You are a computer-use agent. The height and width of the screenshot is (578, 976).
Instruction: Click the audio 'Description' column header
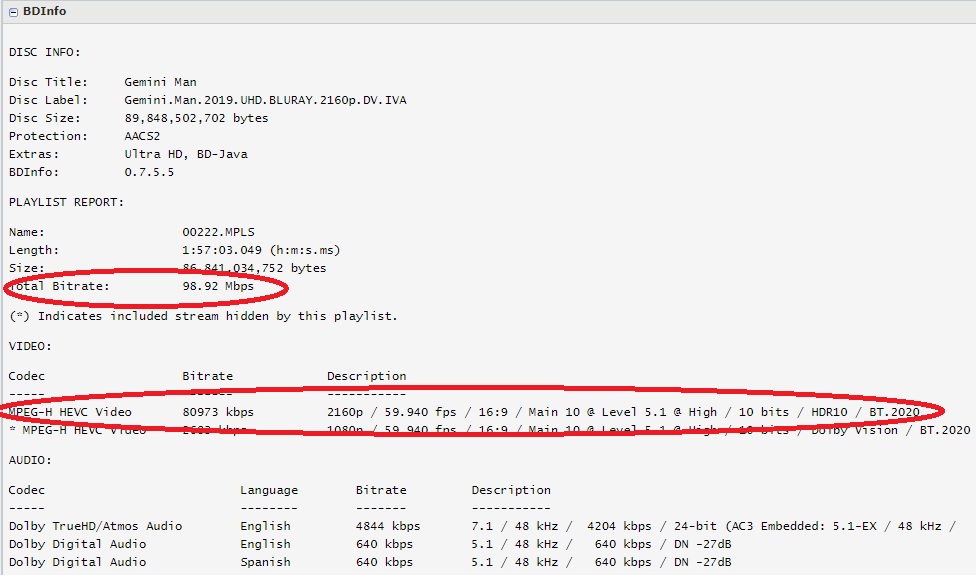511,490
